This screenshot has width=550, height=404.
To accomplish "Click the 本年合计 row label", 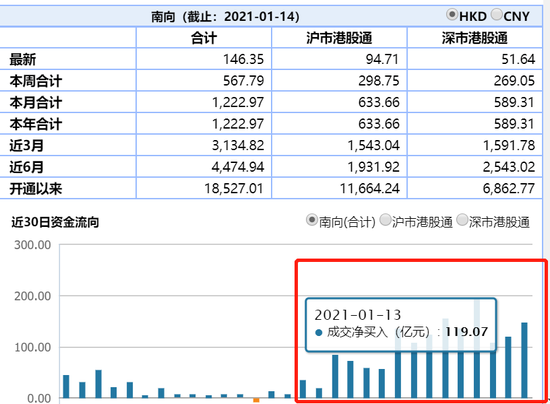I will [36, 124].
